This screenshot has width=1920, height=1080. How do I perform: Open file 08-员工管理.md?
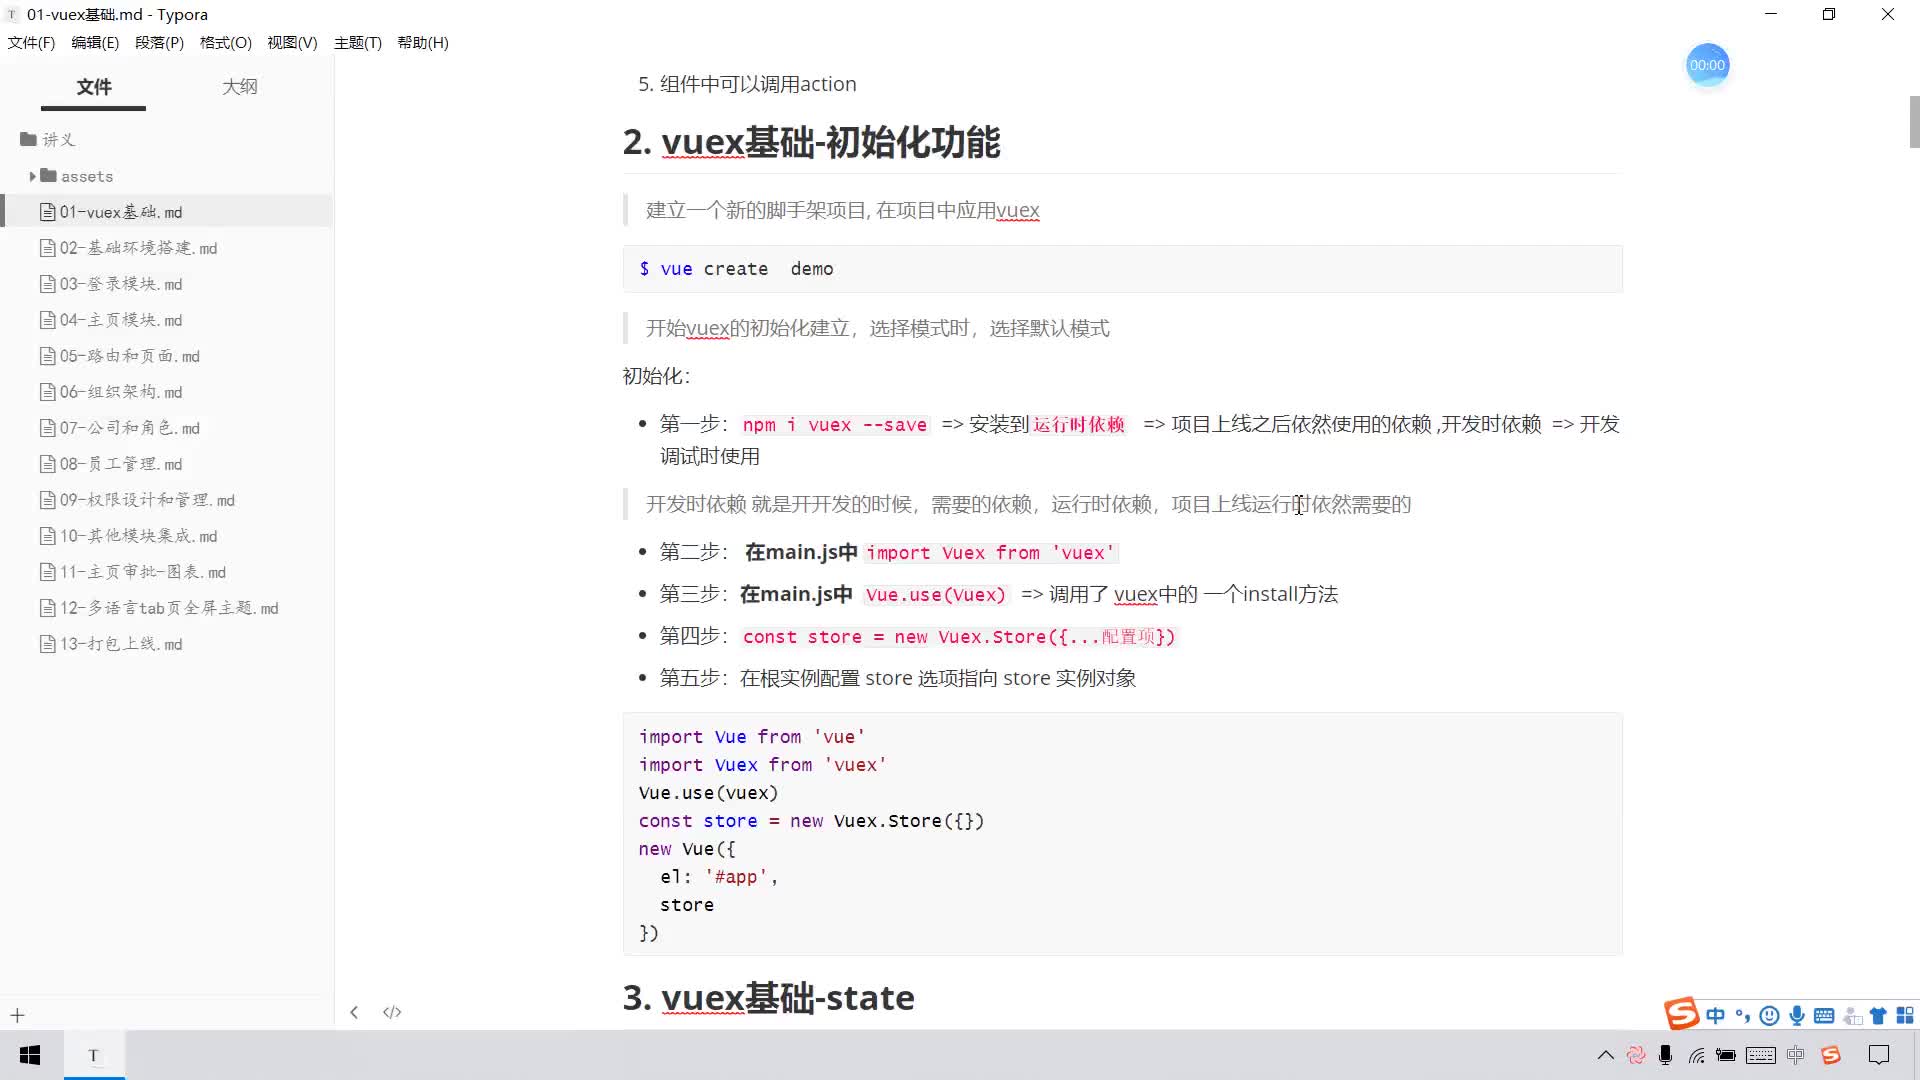168,464
